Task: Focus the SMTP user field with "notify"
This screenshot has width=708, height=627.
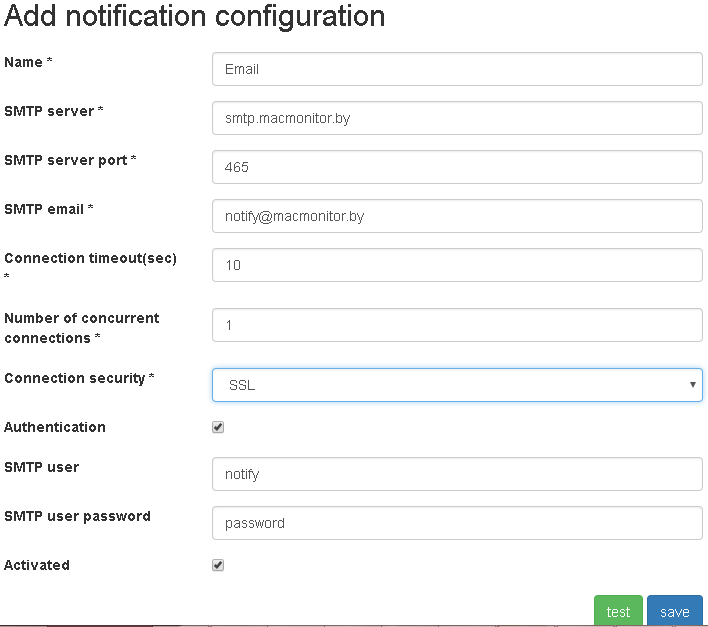Action: (457, 474)
